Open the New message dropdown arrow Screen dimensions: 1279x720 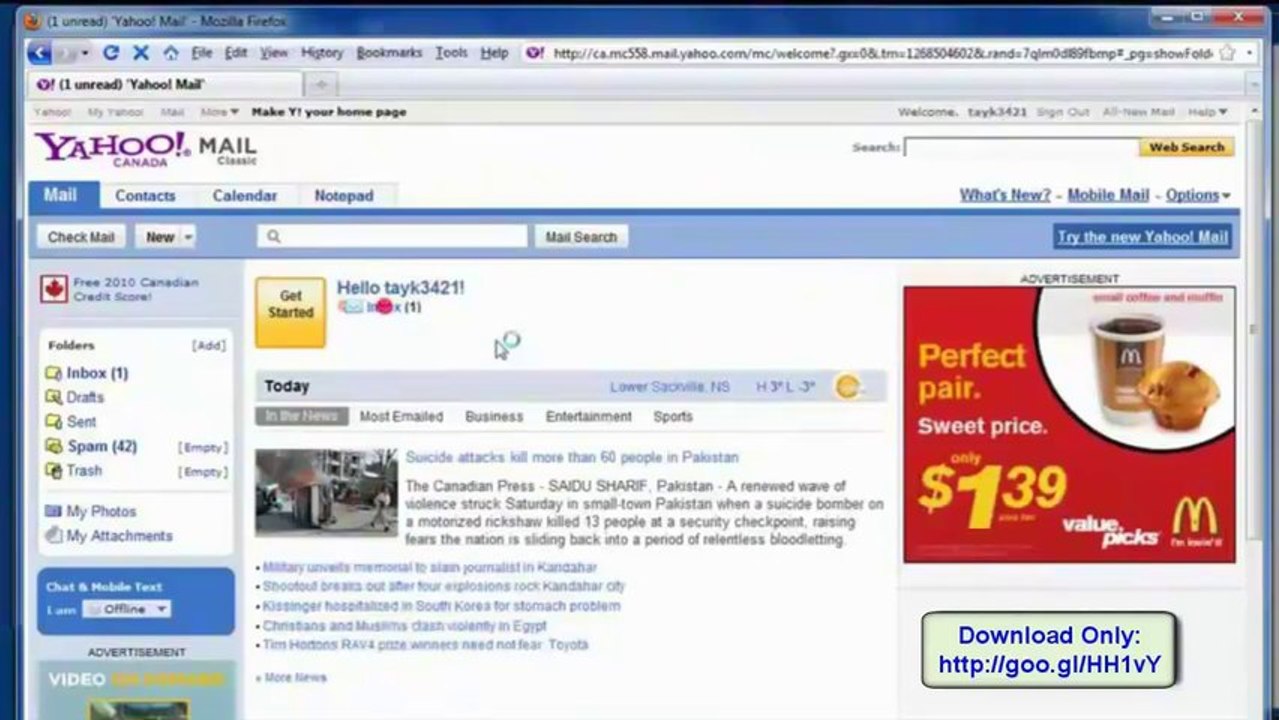point(187,237)
